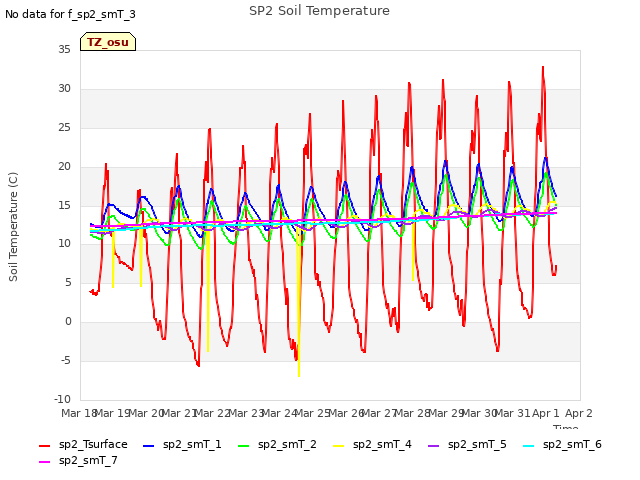Click the -10 y-axis tick label
640x480 pixels.
[x=62, y=399]
